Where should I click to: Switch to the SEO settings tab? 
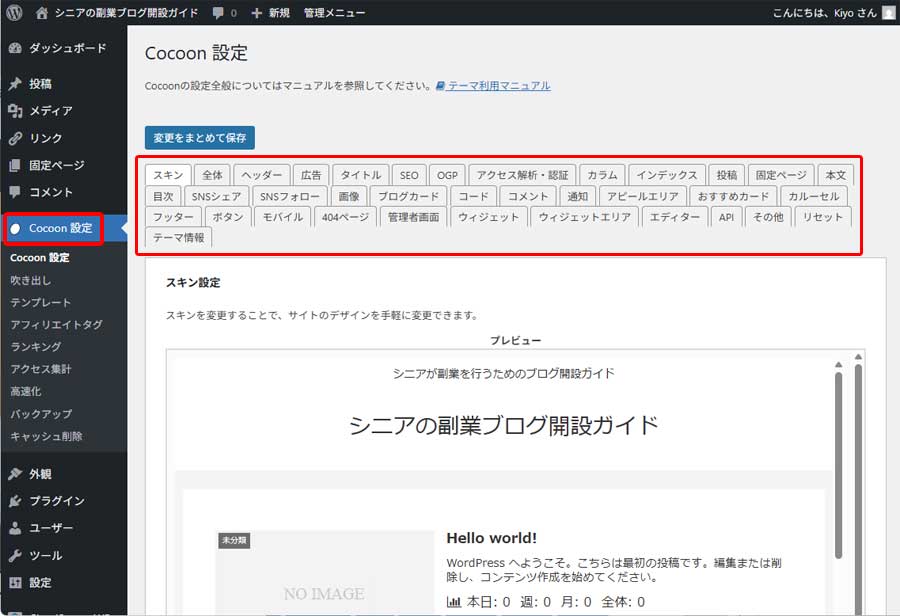click(x=409, y=173)
